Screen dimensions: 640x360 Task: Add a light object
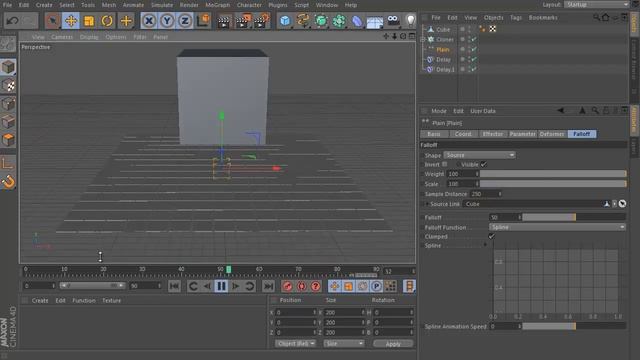point(410,20)
